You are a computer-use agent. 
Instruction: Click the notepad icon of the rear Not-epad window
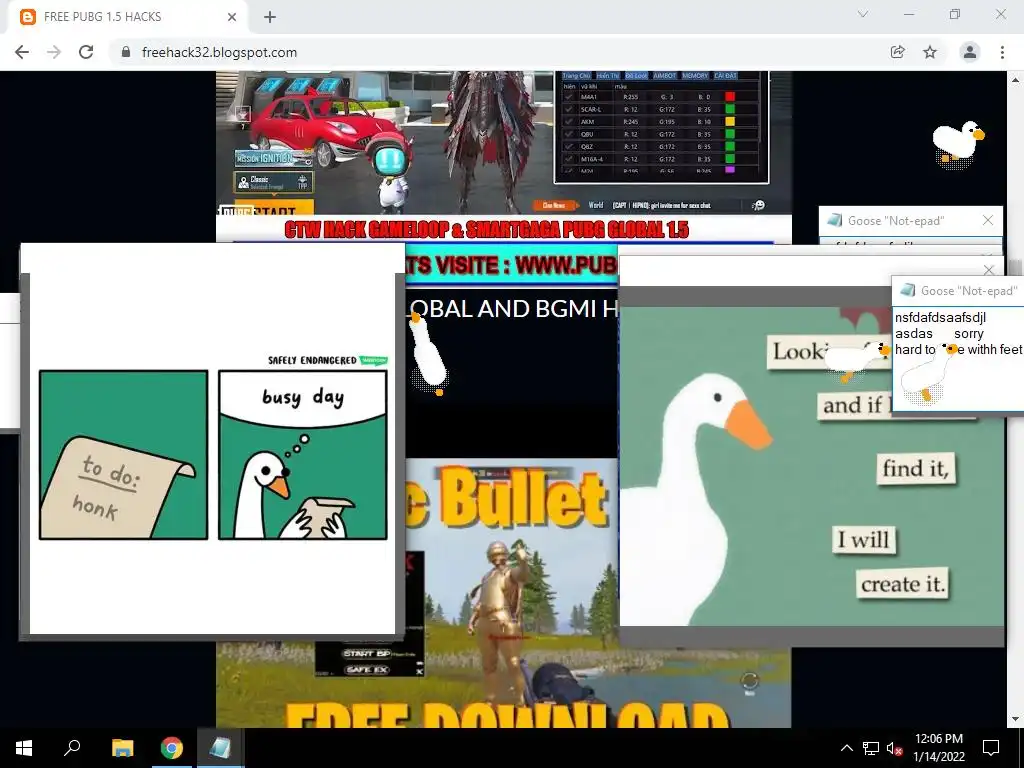[x=834, y=220]
